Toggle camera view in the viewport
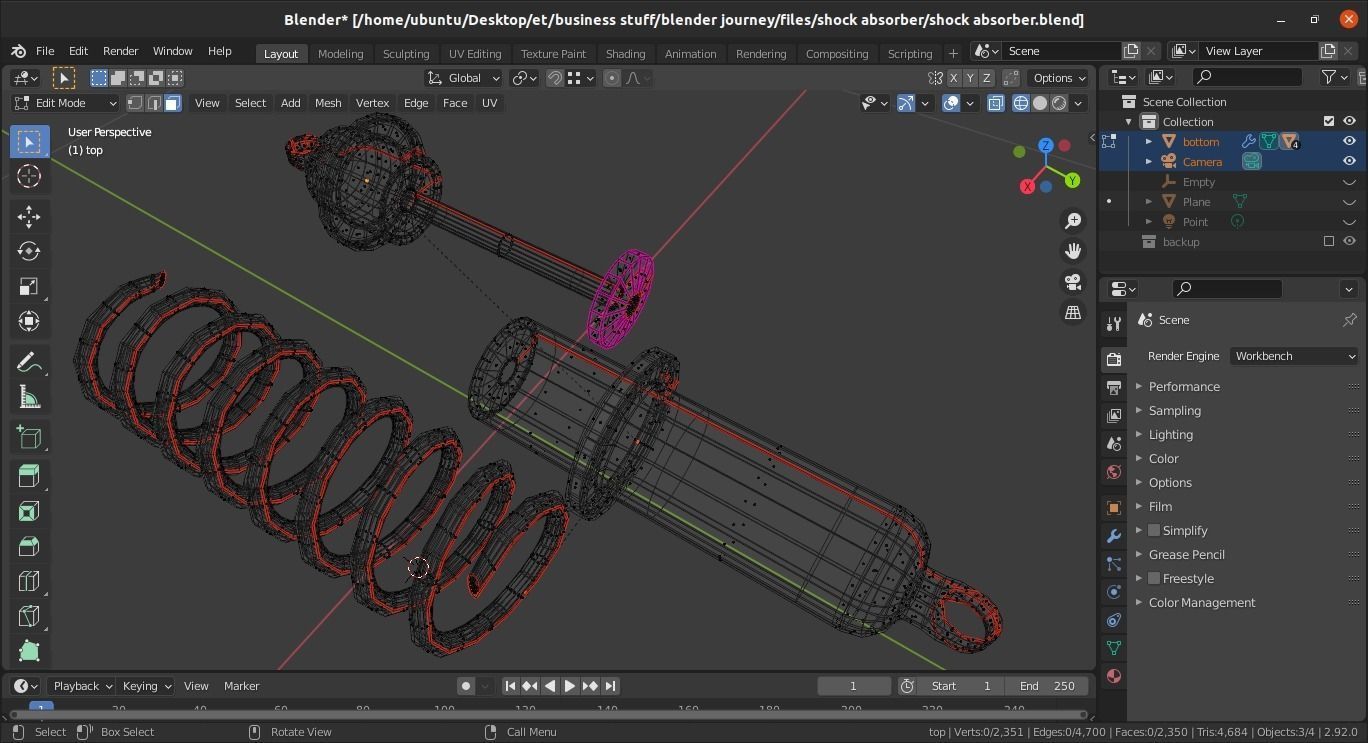Viewport: 1368px width, 743px height. click(x=1073, y=282)
